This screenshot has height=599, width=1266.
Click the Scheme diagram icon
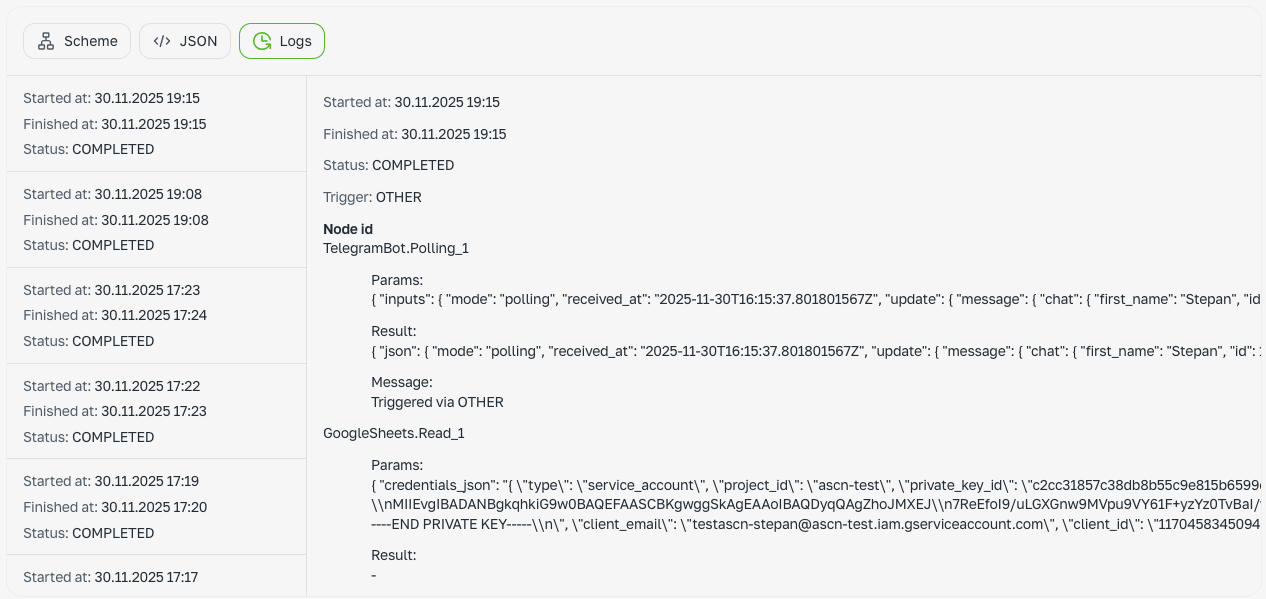45,41
